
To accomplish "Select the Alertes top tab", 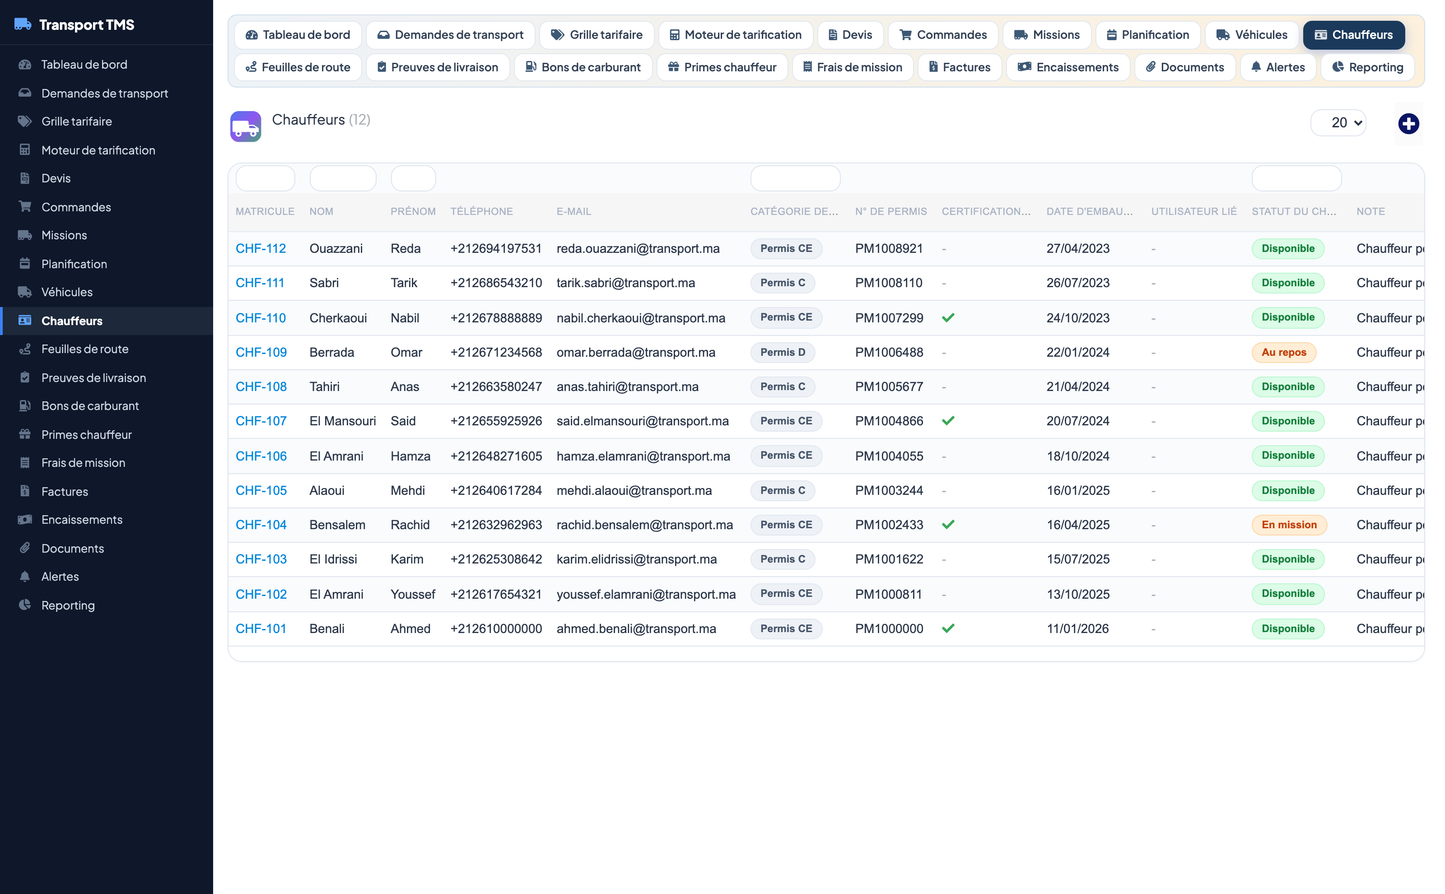I will (1278, 67).
